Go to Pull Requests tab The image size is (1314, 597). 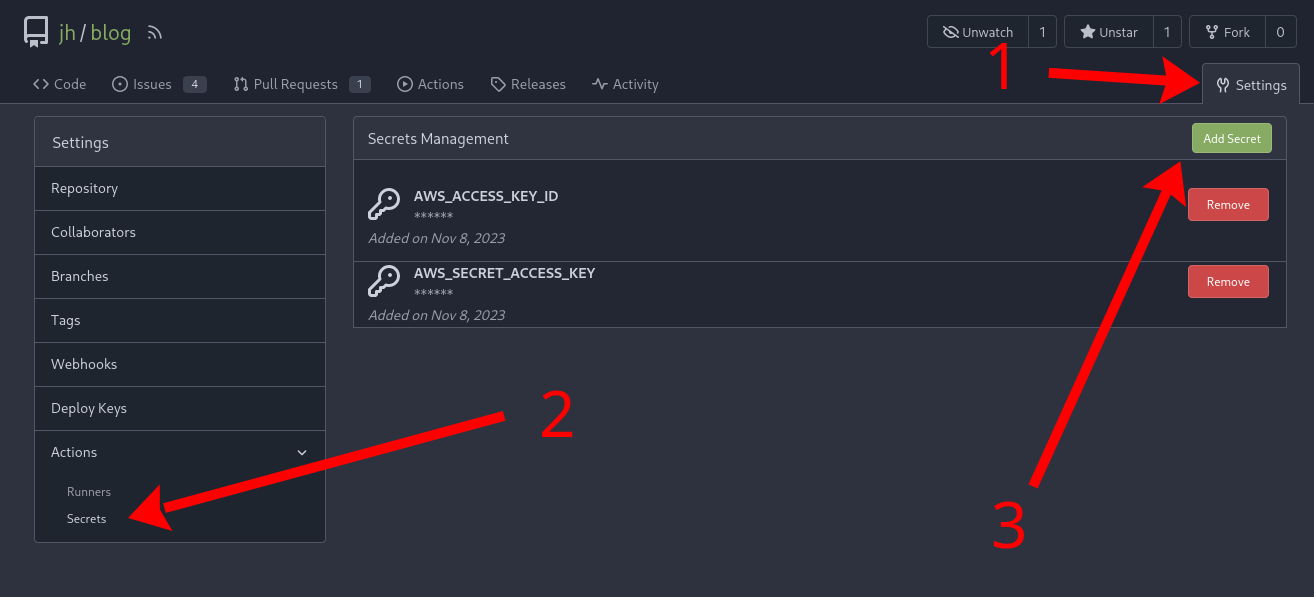point(295,84)
